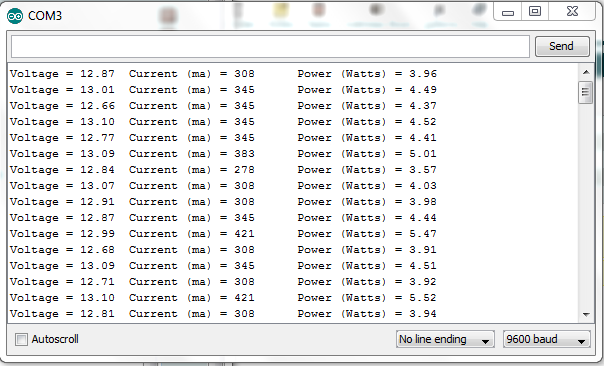Viewport: 604px width, 366px height.
Task: Click the Voltage = 12.77 reading
Action: coord(62,138)
